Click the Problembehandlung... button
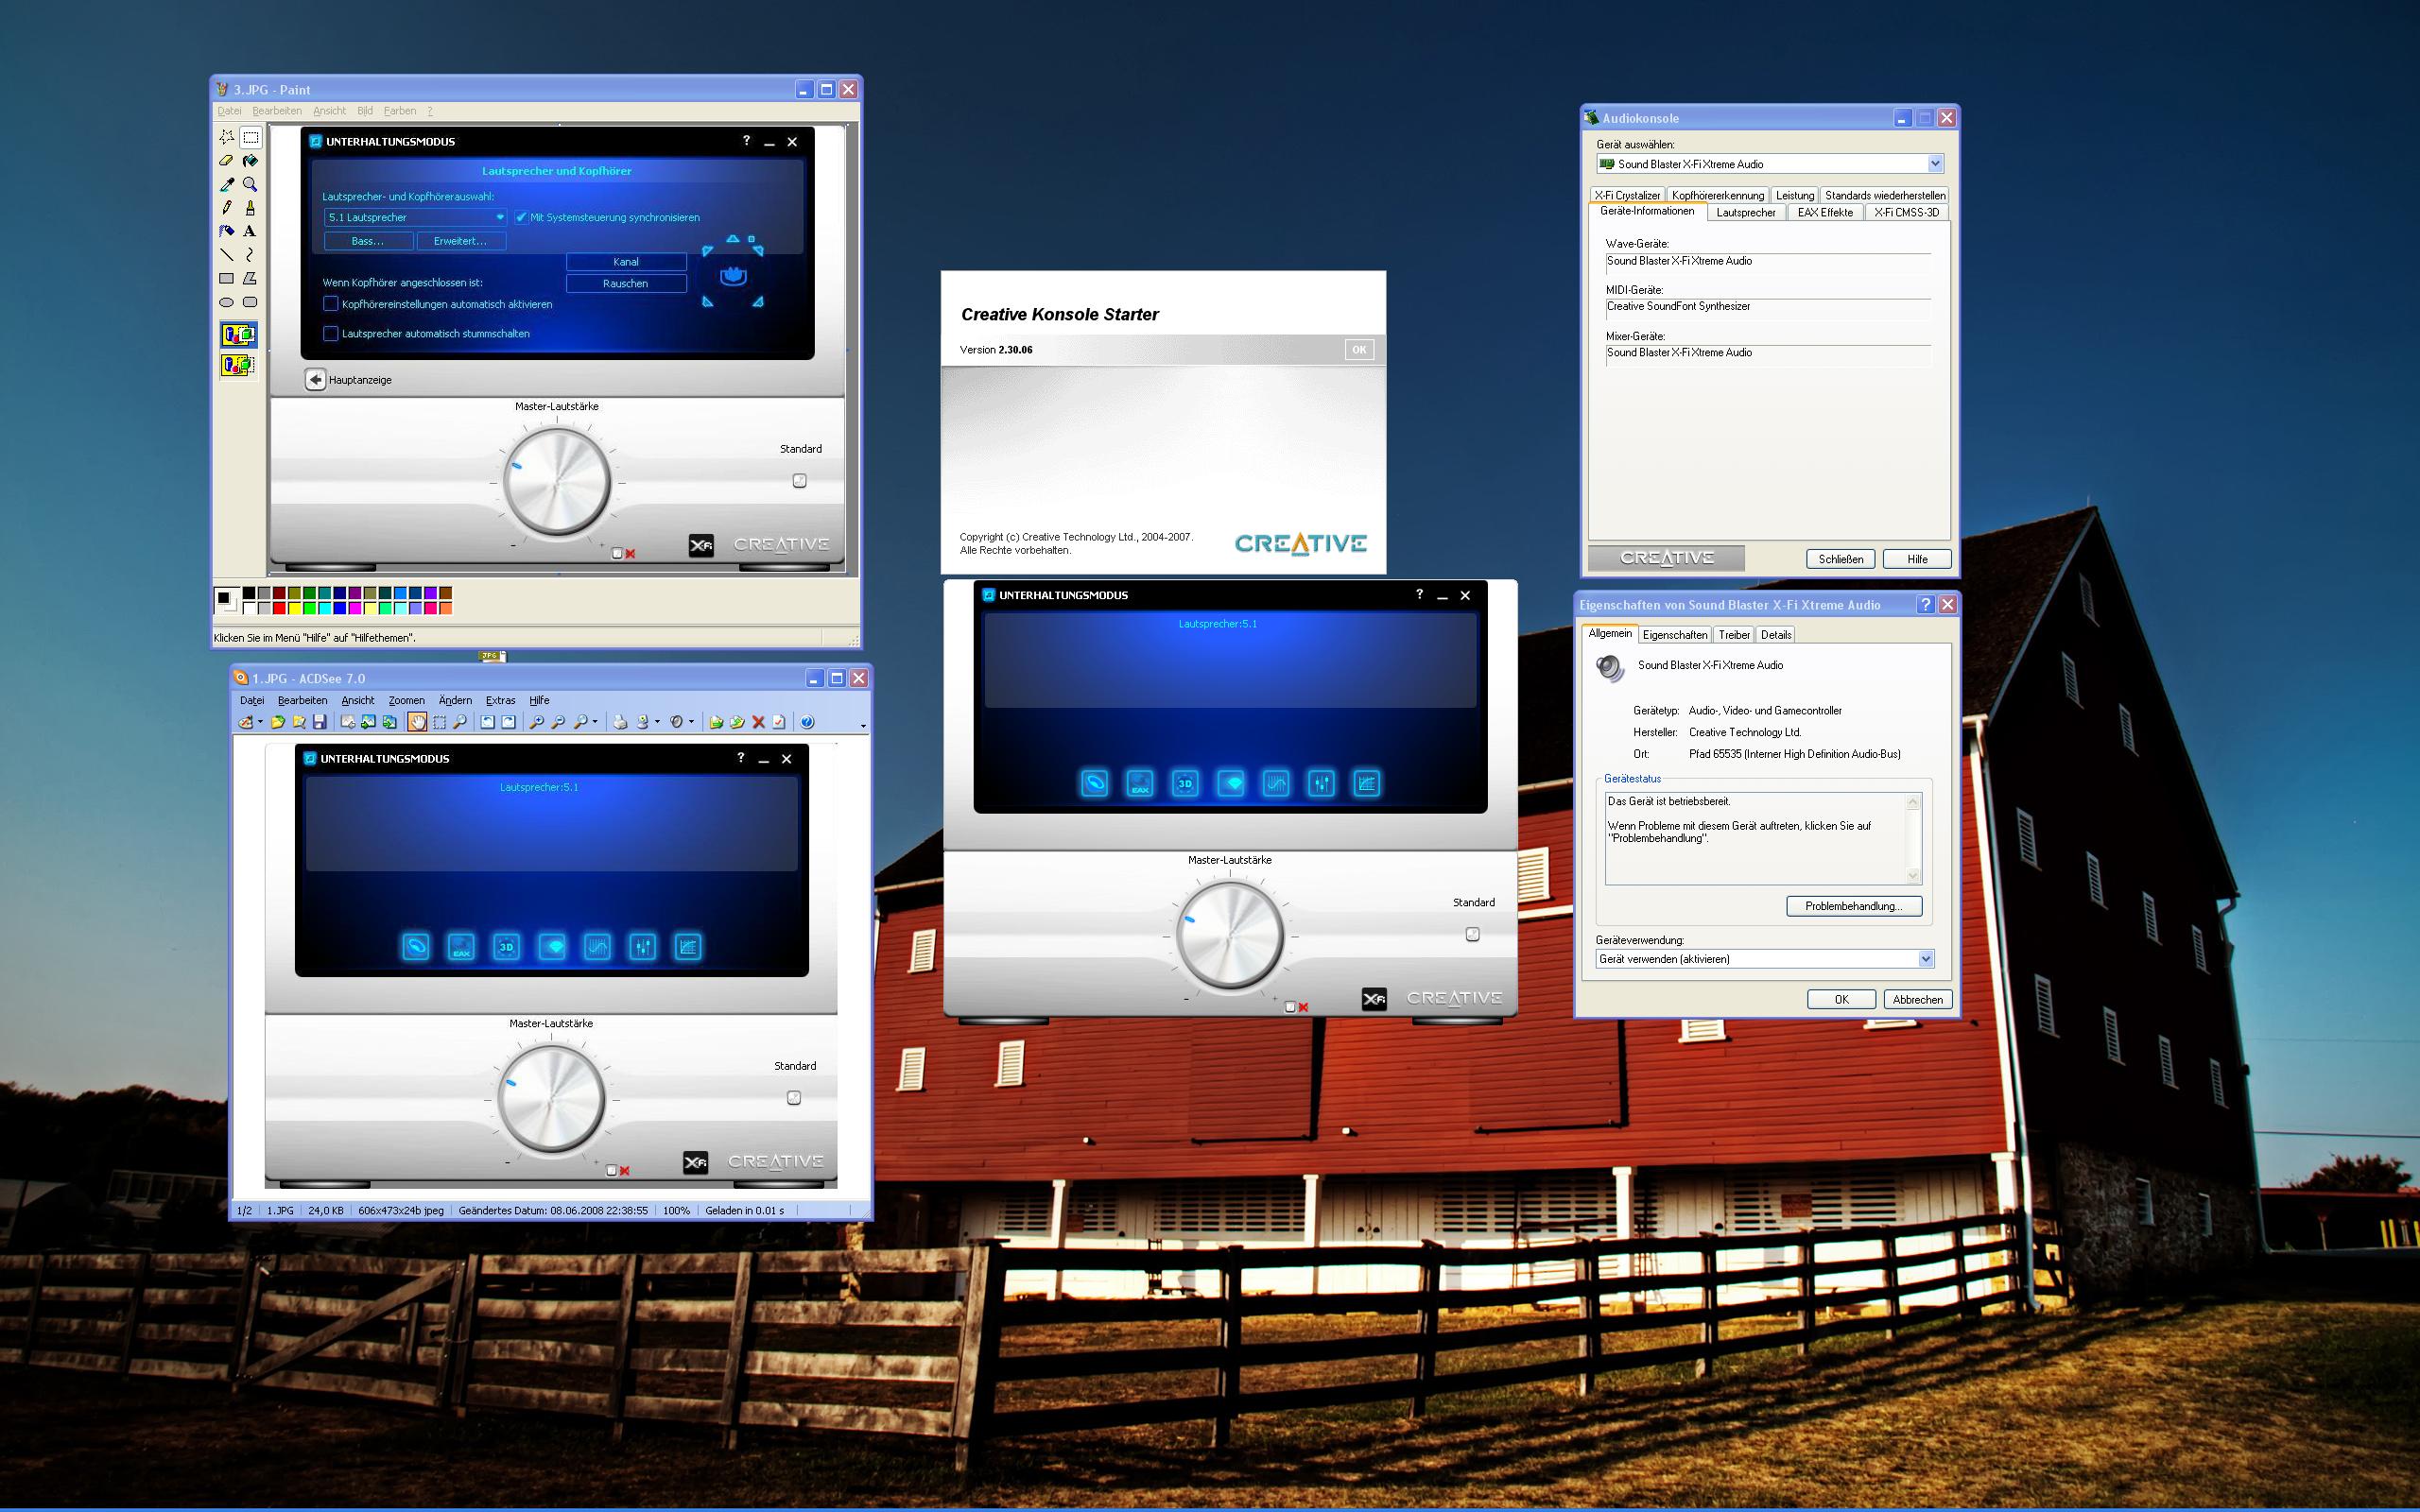Viewport: 2420px width, 1512px height. point(1853,906)
